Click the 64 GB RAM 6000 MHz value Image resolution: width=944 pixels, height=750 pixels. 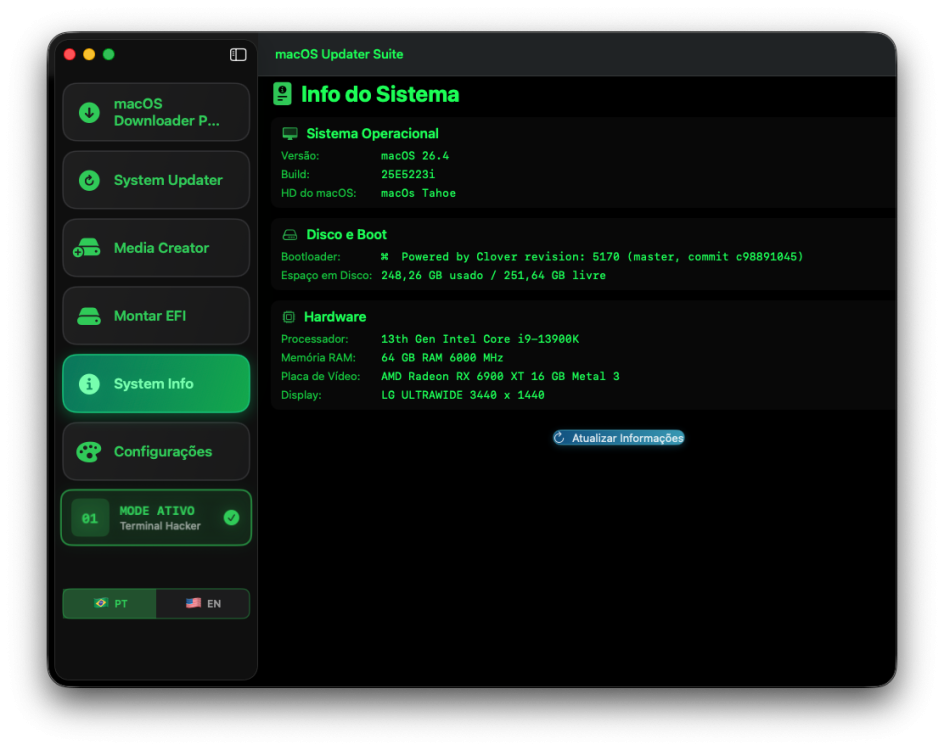442,358
